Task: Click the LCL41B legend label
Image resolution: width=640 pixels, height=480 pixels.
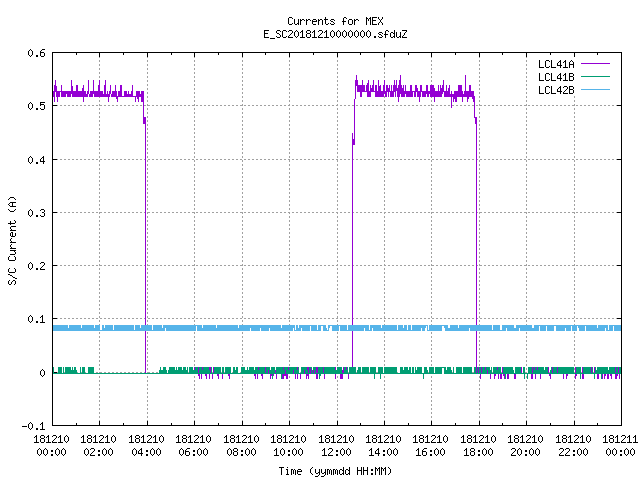Action: (556, 77)
